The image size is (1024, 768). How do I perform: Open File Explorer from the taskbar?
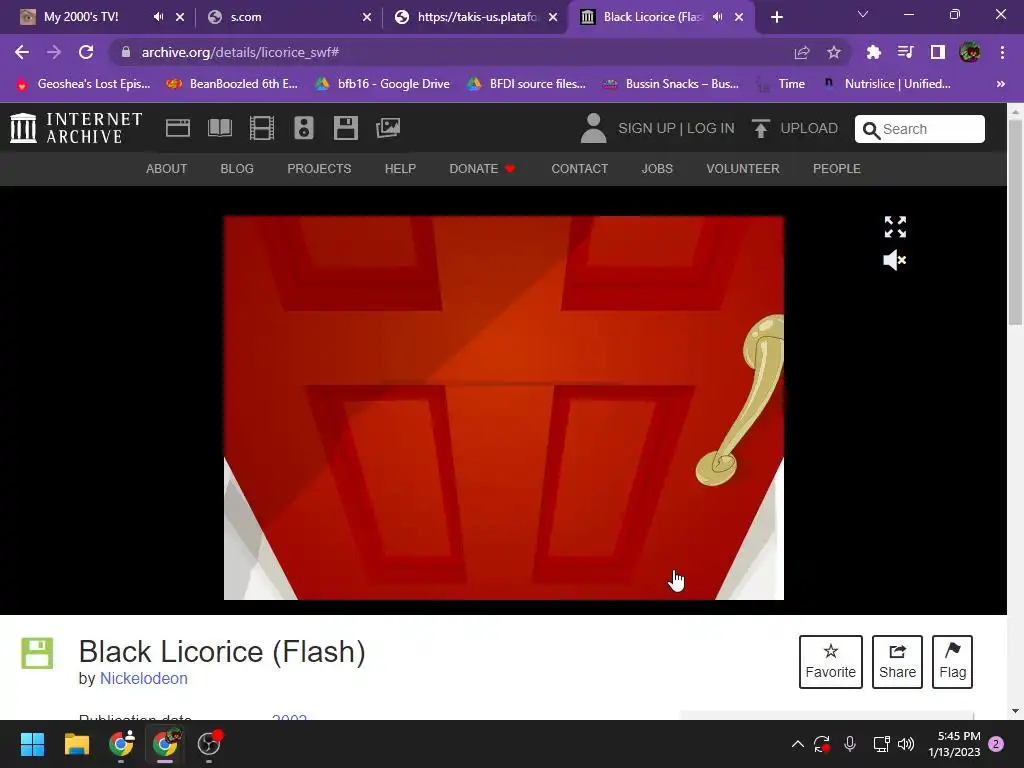(76, 744)
